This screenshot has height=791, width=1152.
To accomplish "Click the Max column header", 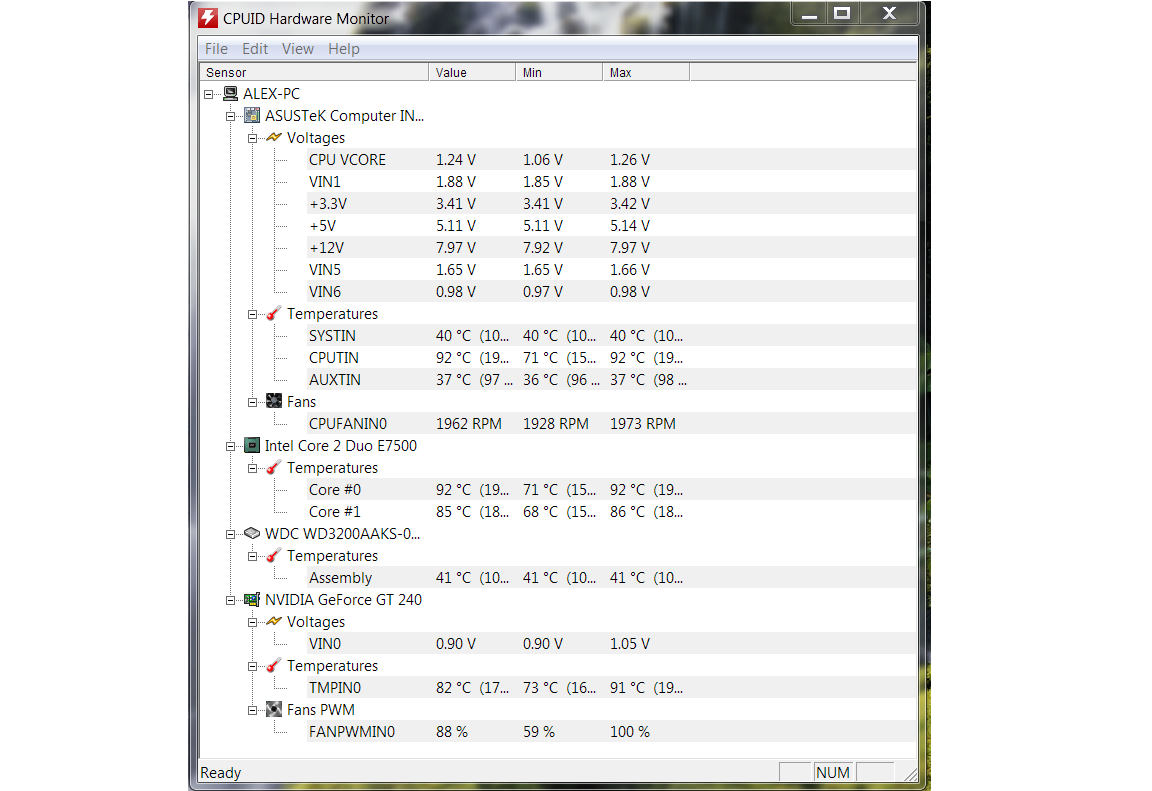I will tap(647, 72).
